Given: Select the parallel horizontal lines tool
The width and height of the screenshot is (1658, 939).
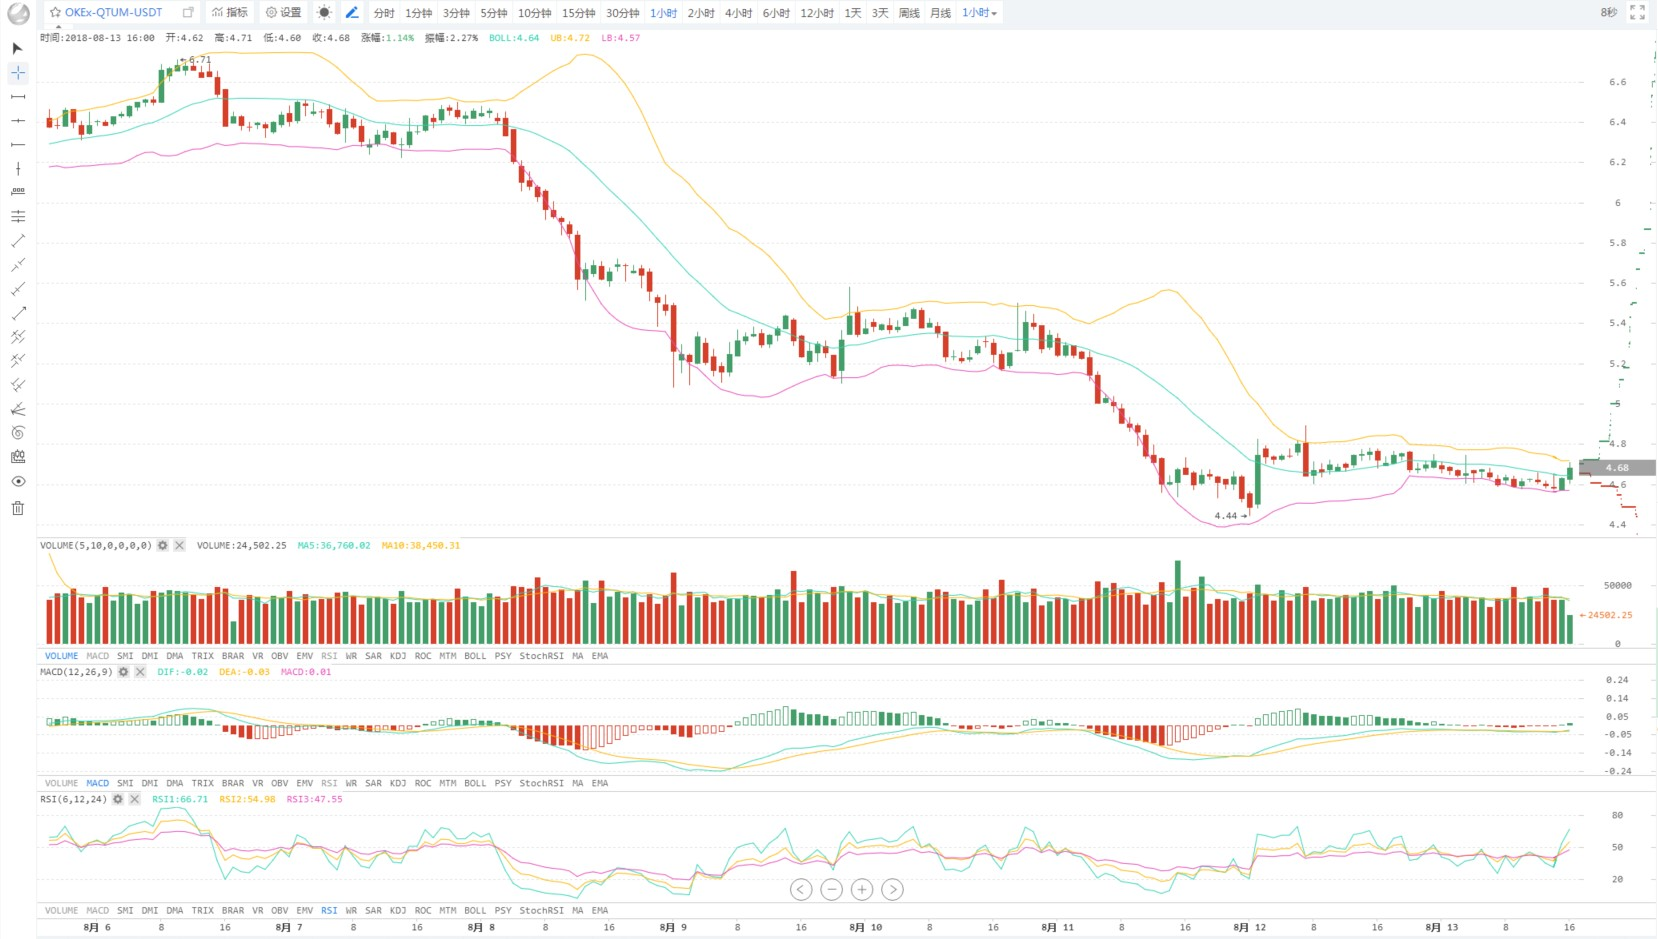Looking at the screenshot, I should pyautogui.click(x=18, y=216).
